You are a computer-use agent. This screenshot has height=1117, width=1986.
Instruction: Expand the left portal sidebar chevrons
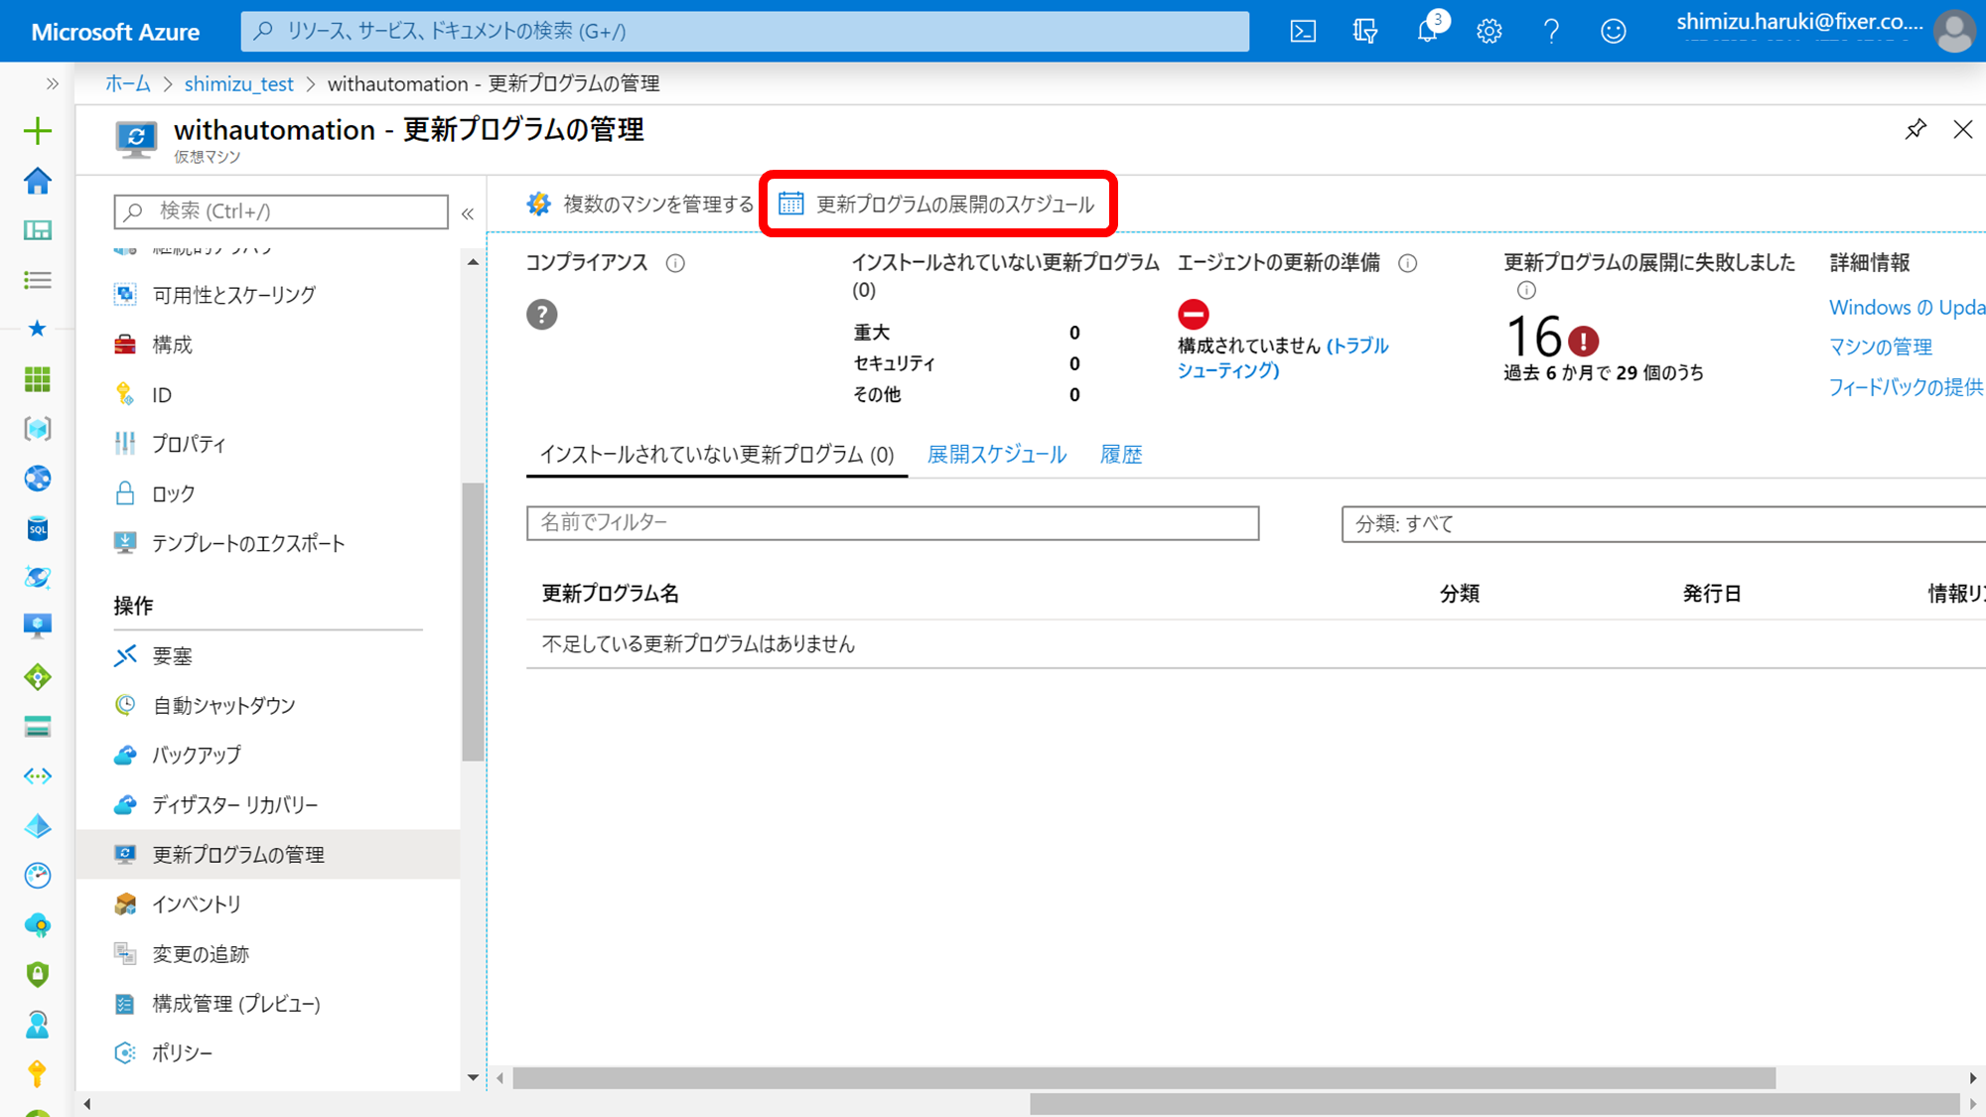(52, 84)
